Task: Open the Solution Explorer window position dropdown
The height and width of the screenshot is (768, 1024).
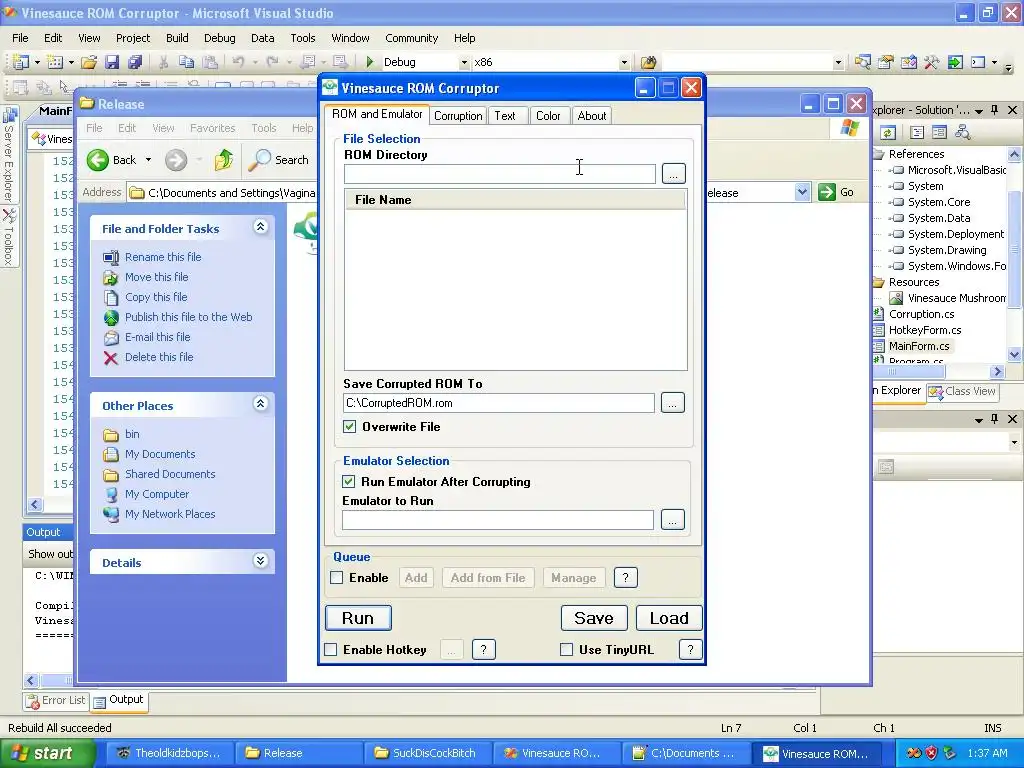Action: (x=978, y=111)
